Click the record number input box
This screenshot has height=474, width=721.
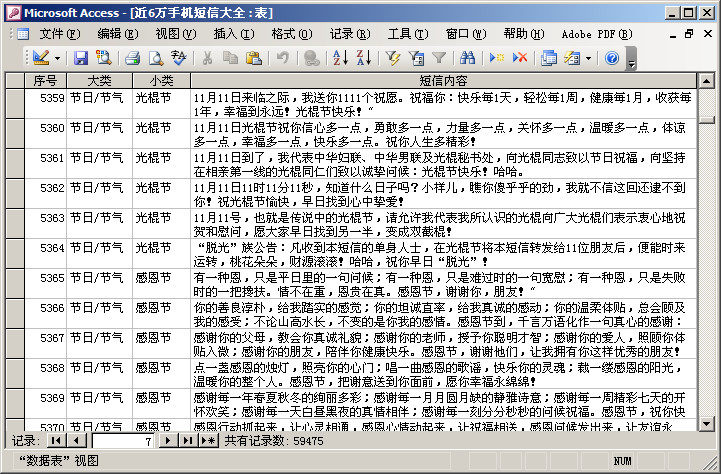(123, 441)
